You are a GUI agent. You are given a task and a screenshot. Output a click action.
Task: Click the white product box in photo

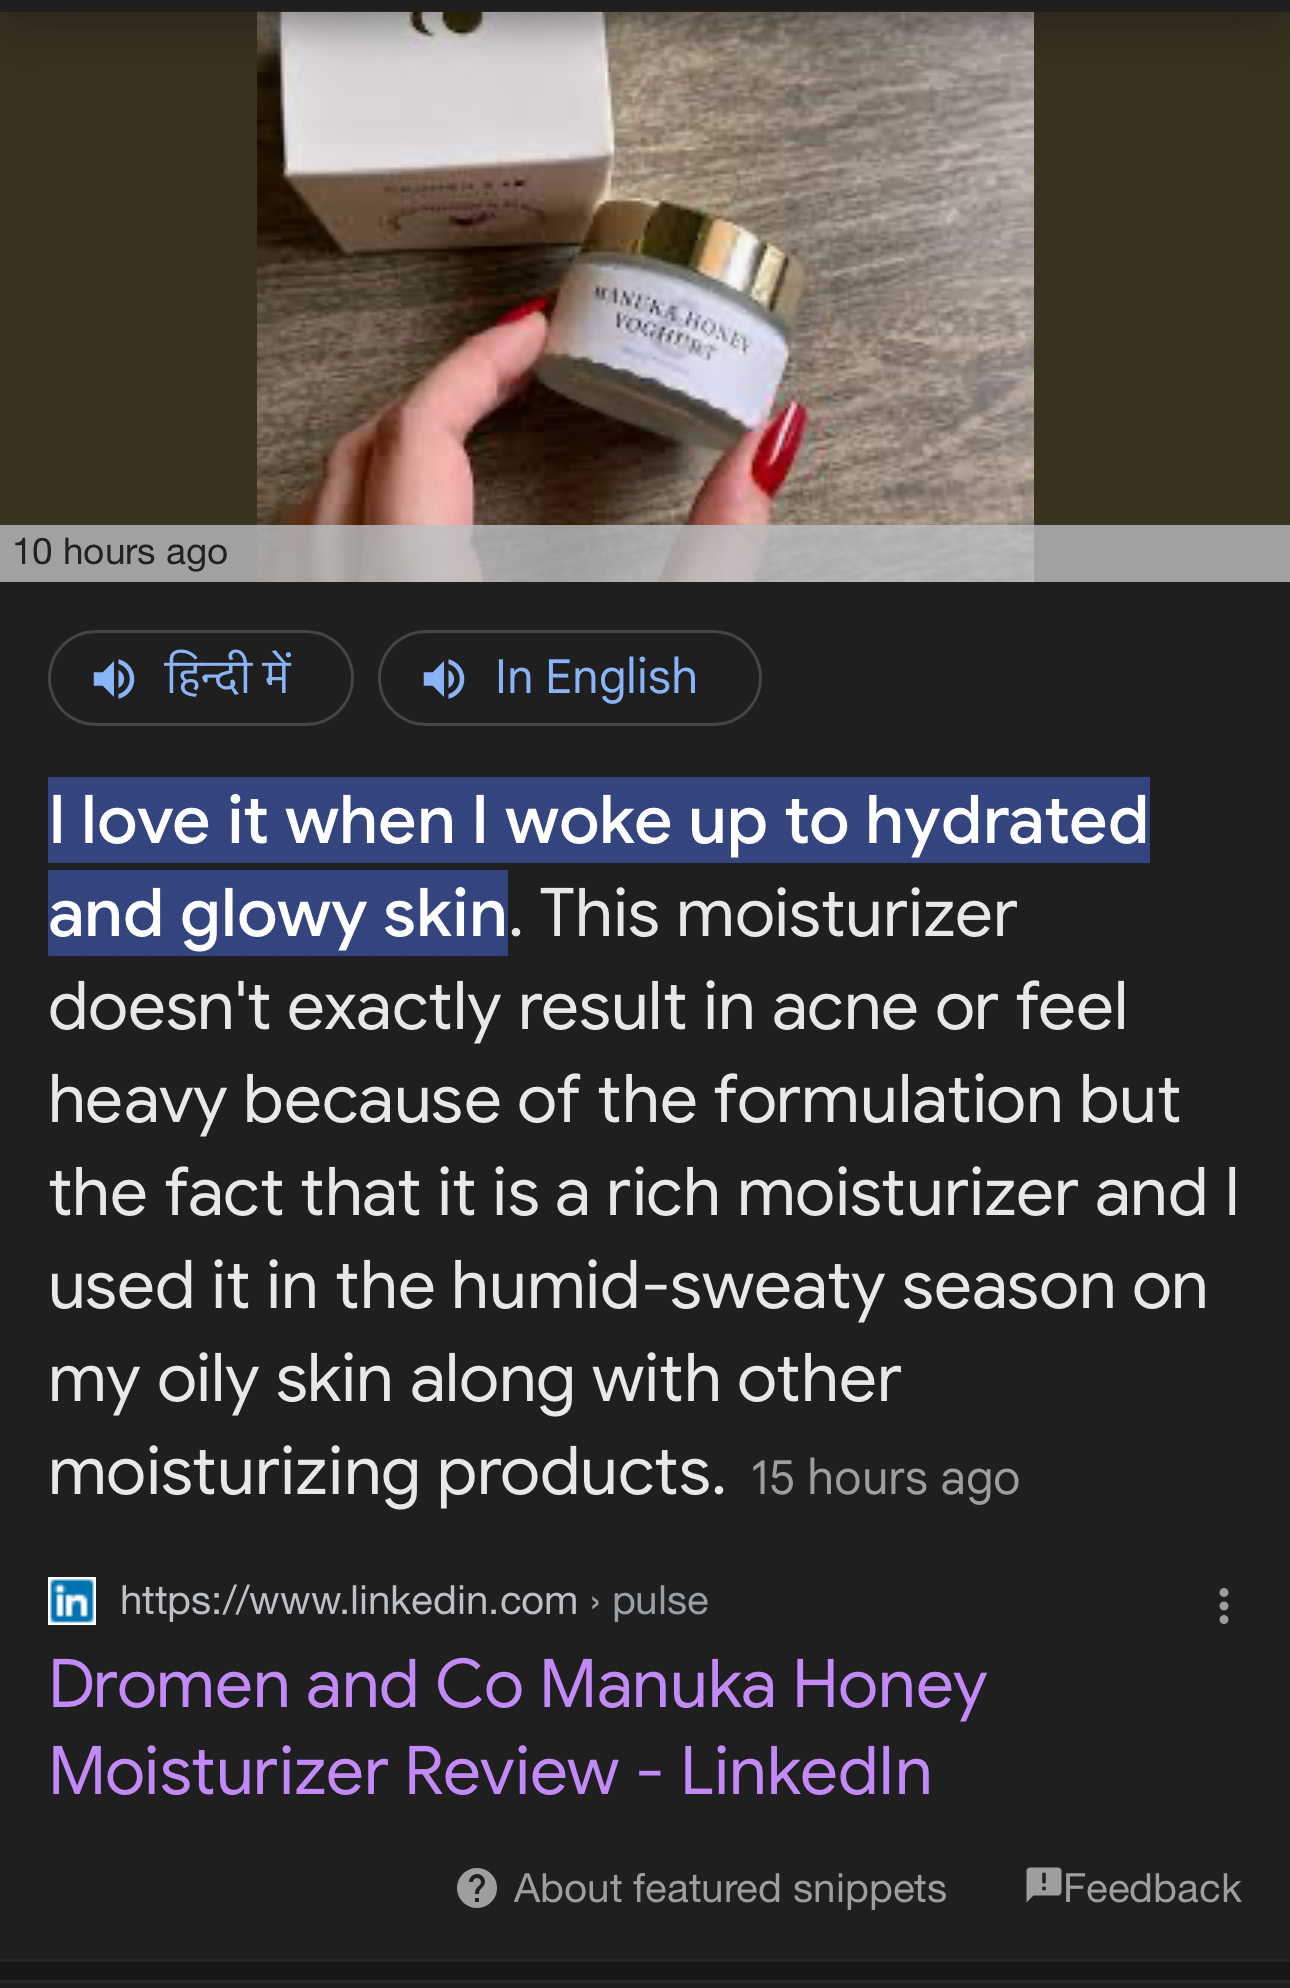(x=440, y=130)
